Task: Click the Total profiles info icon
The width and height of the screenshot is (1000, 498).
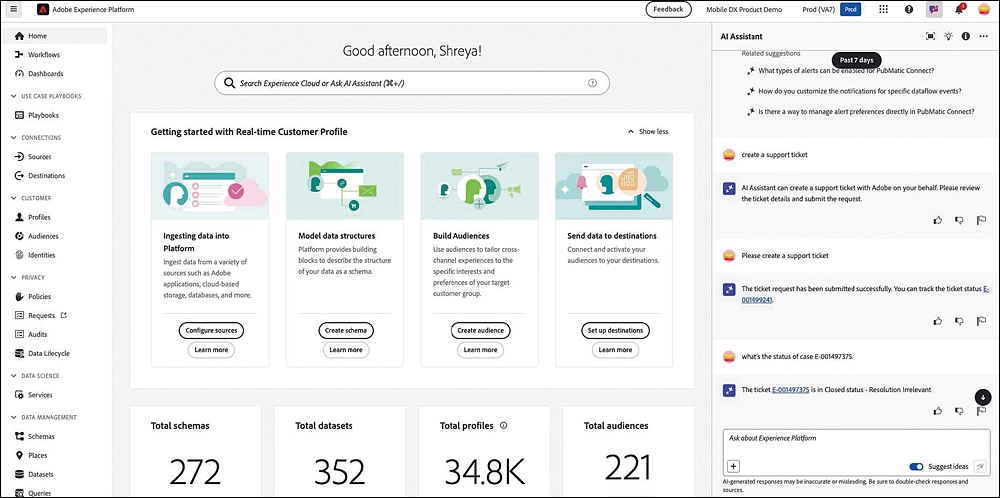Action: point(504,425)
